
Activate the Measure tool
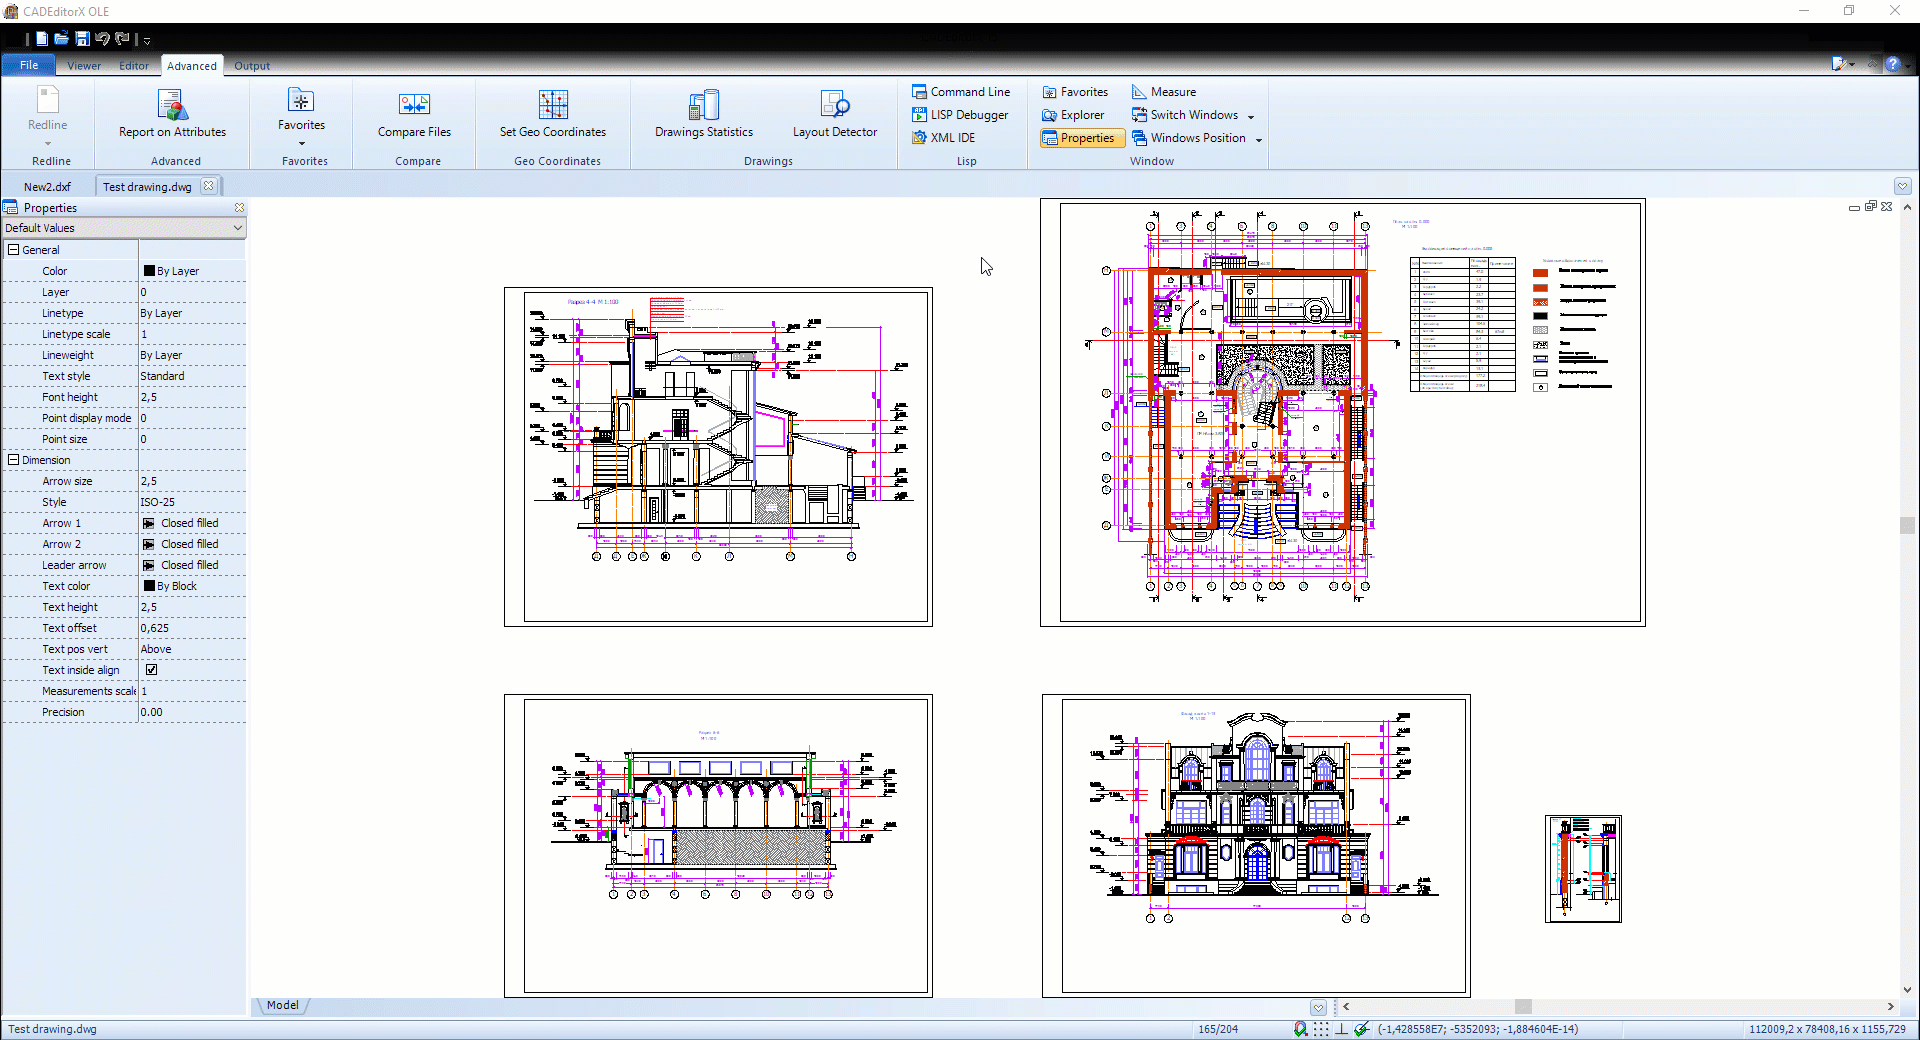pos(1164,91)
